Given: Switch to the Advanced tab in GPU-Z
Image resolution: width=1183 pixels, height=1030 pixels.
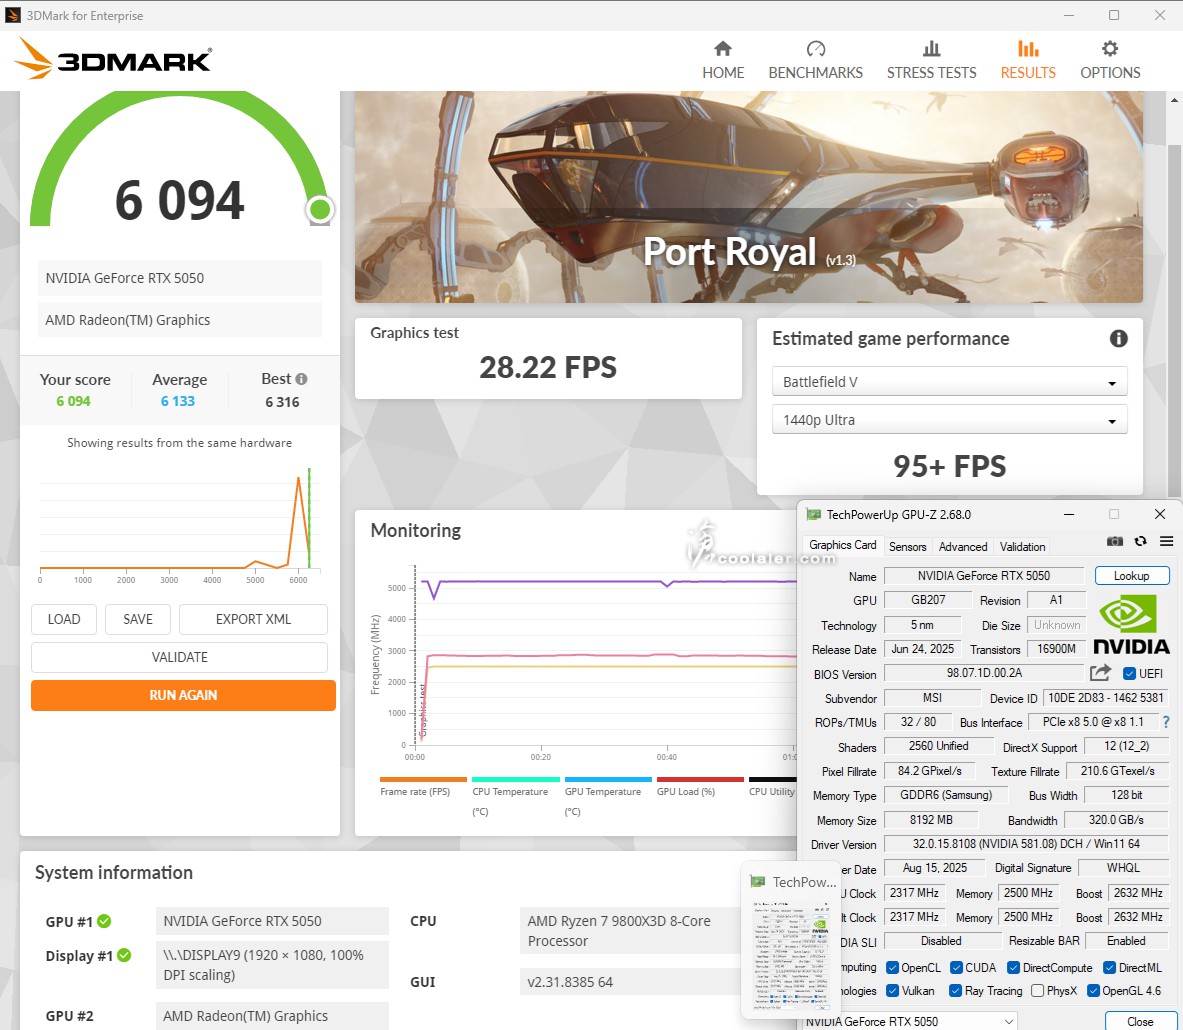Looking at the screenshot, I should coord(963,546).
